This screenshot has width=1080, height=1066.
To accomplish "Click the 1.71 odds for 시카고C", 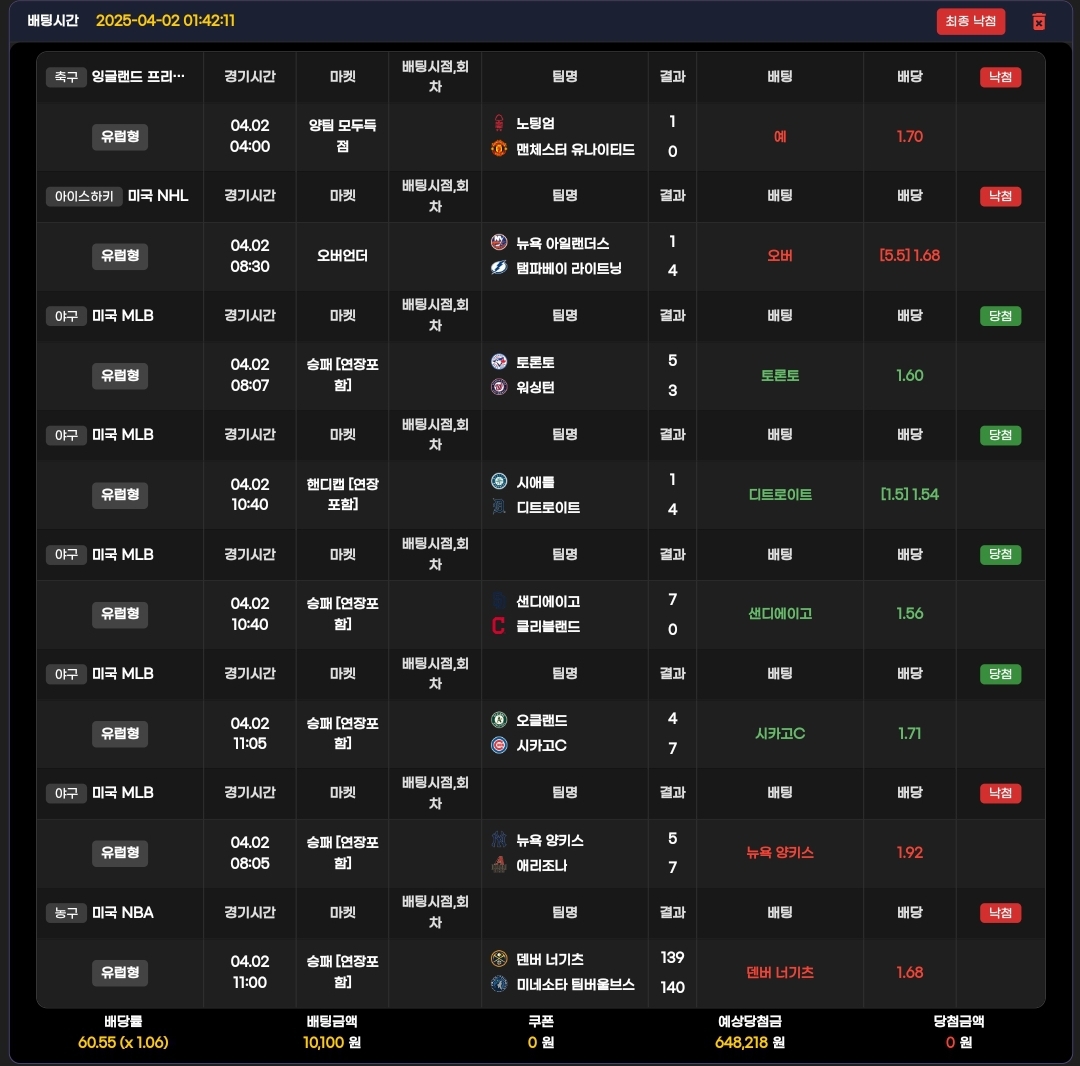I will [x=909, y=733].
